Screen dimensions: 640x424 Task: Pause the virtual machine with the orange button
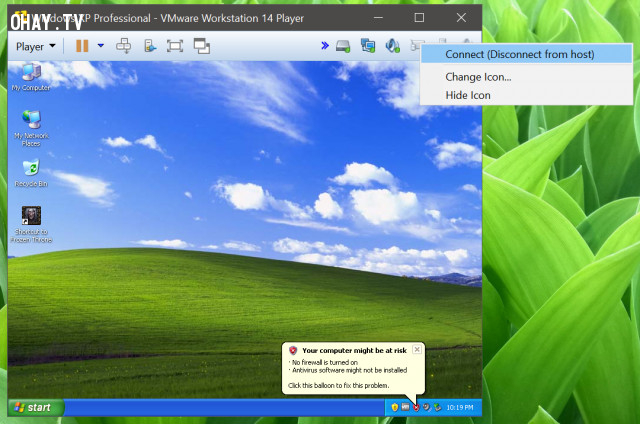(82, 46)
